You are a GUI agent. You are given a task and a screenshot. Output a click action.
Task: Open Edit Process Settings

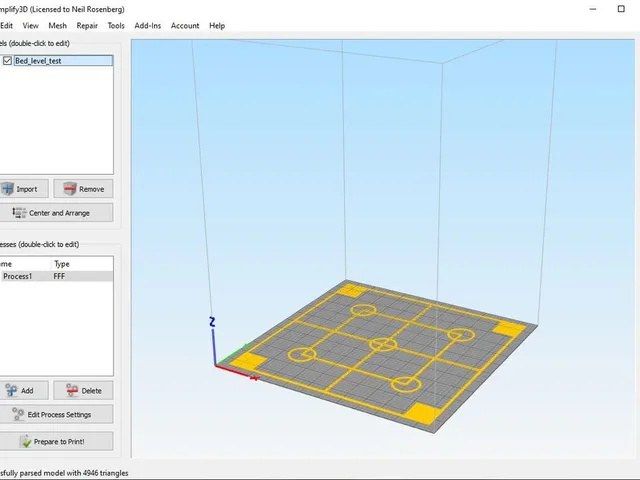(x=56, y=414)
